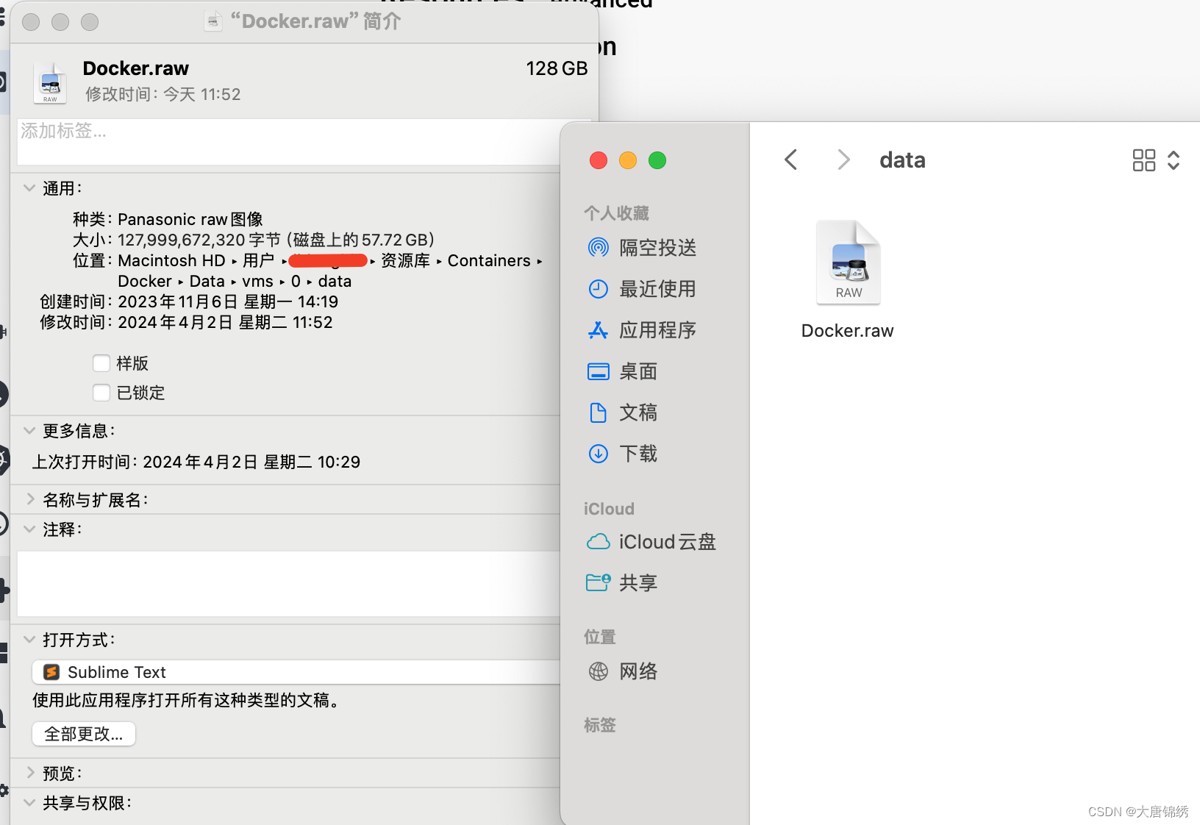Click the 位置 sidebar section header
Viewport: 1200px width, 825px height.
[x=600, y=637]
